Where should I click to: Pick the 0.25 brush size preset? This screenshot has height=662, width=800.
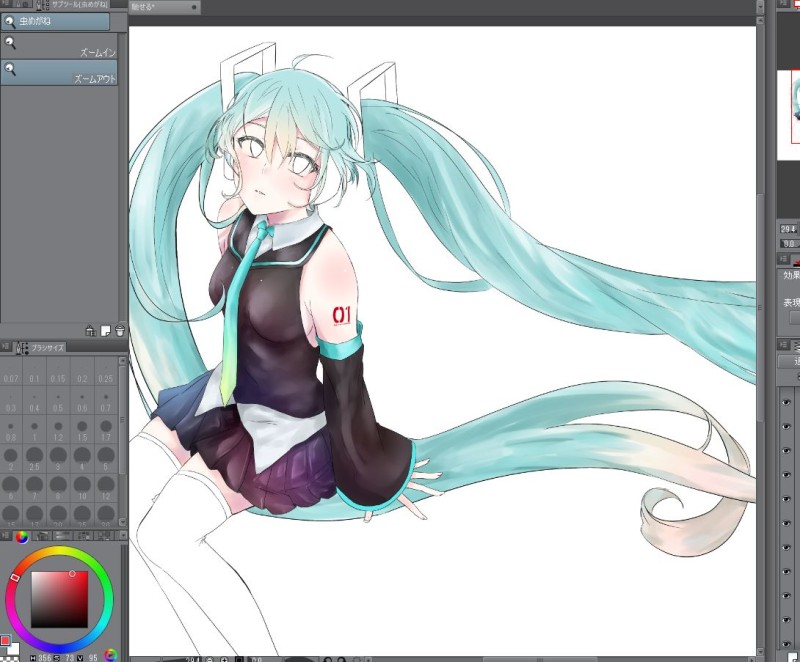pos(106,372)
